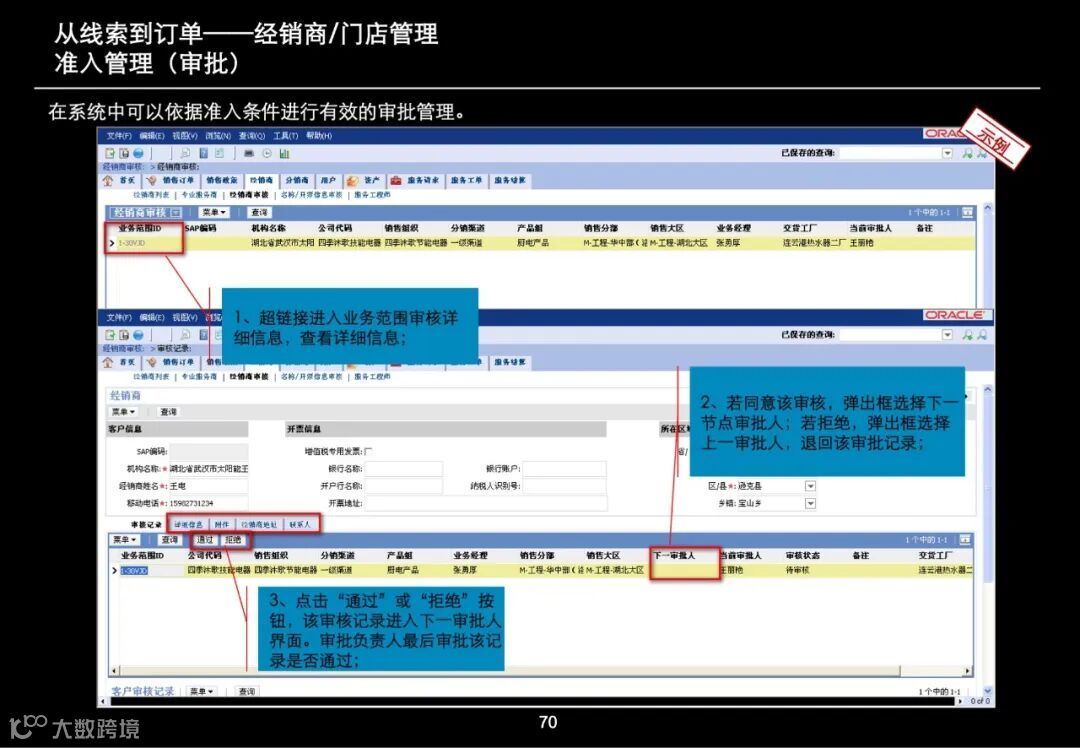Click the 通过 approve button
This screenshot has height=748, width=1080.
tap(205, 540)
